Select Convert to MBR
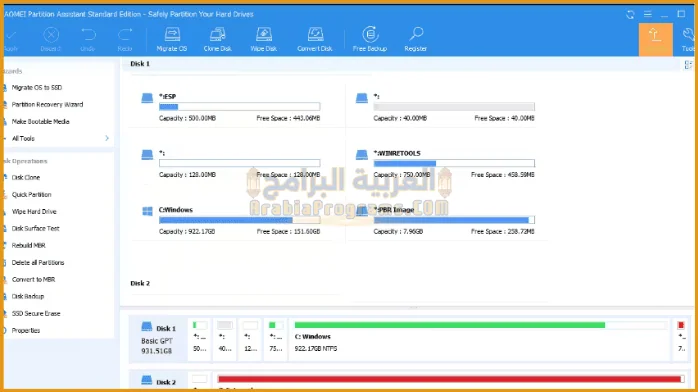 (33, 279)
